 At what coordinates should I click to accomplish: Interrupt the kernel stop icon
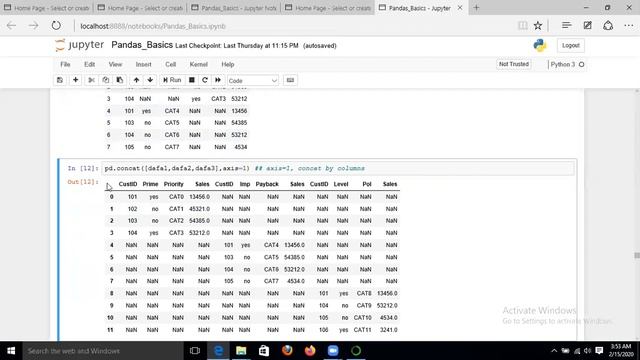[x=191, y=80]
